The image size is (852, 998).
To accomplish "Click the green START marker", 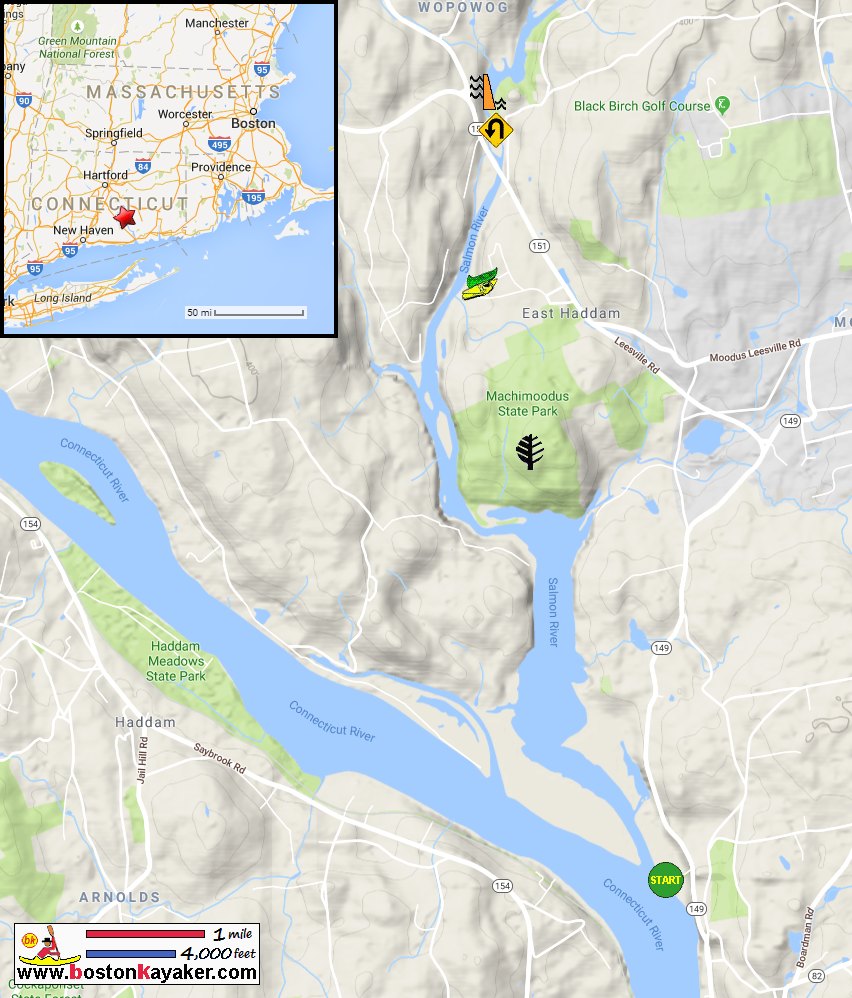I will click(666, 880).
